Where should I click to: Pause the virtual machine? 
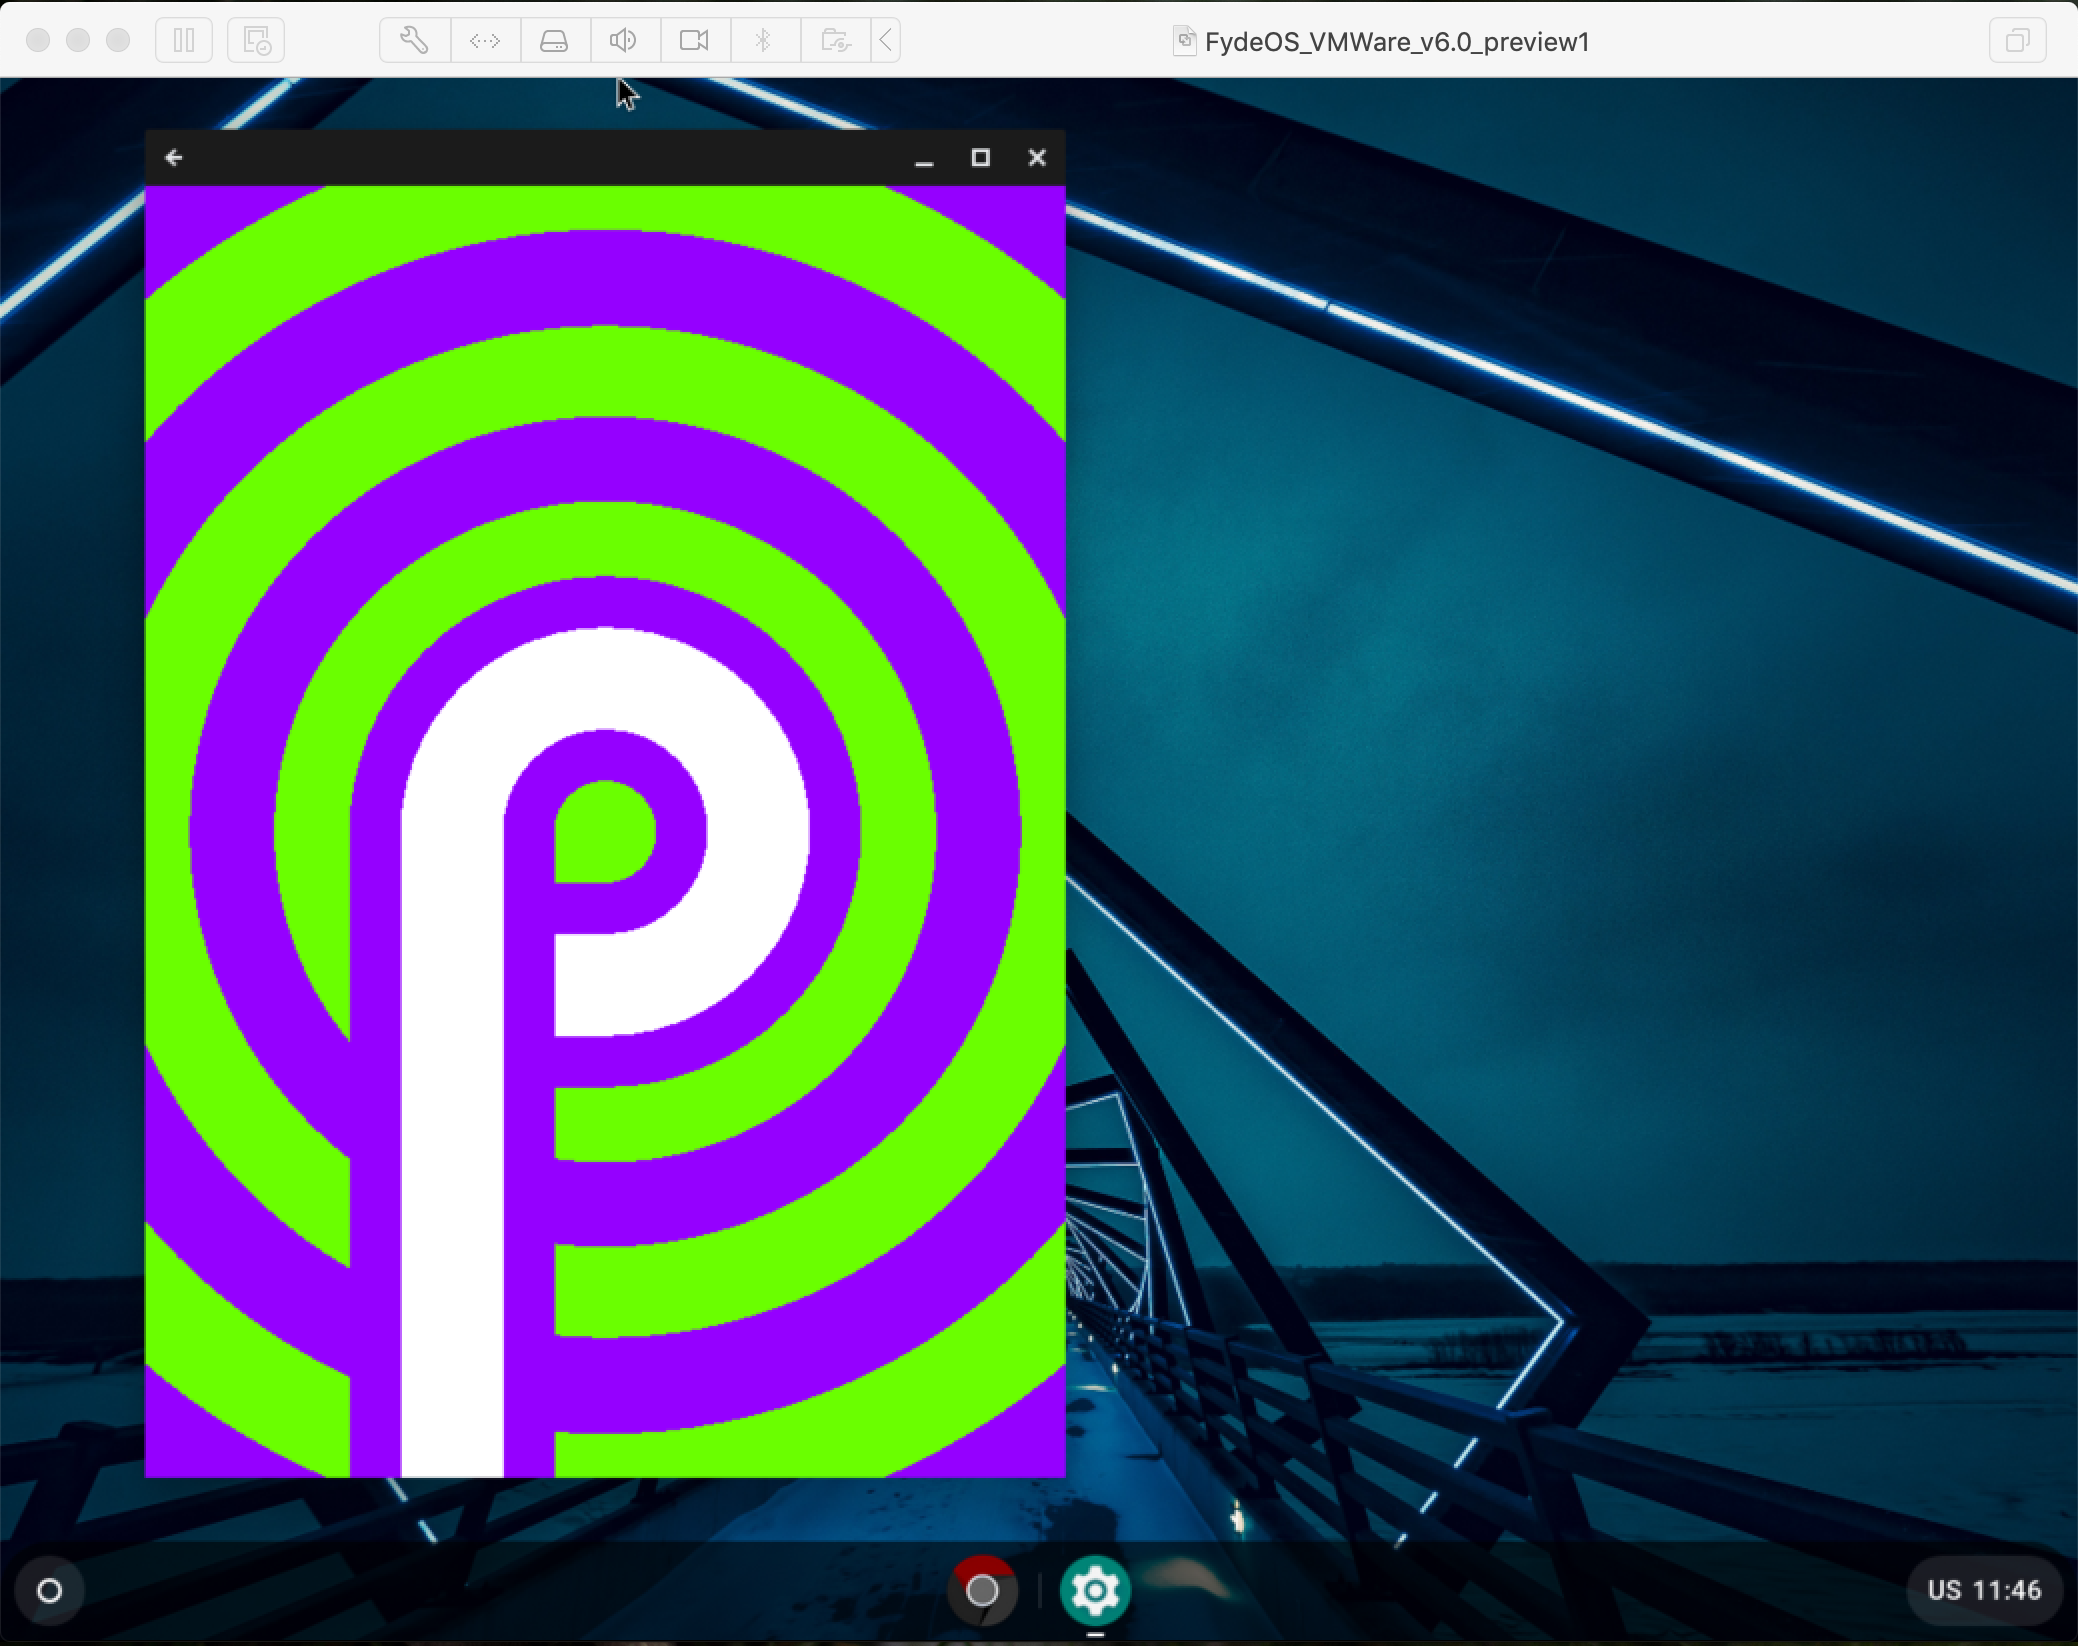click(x=184, y=41)
